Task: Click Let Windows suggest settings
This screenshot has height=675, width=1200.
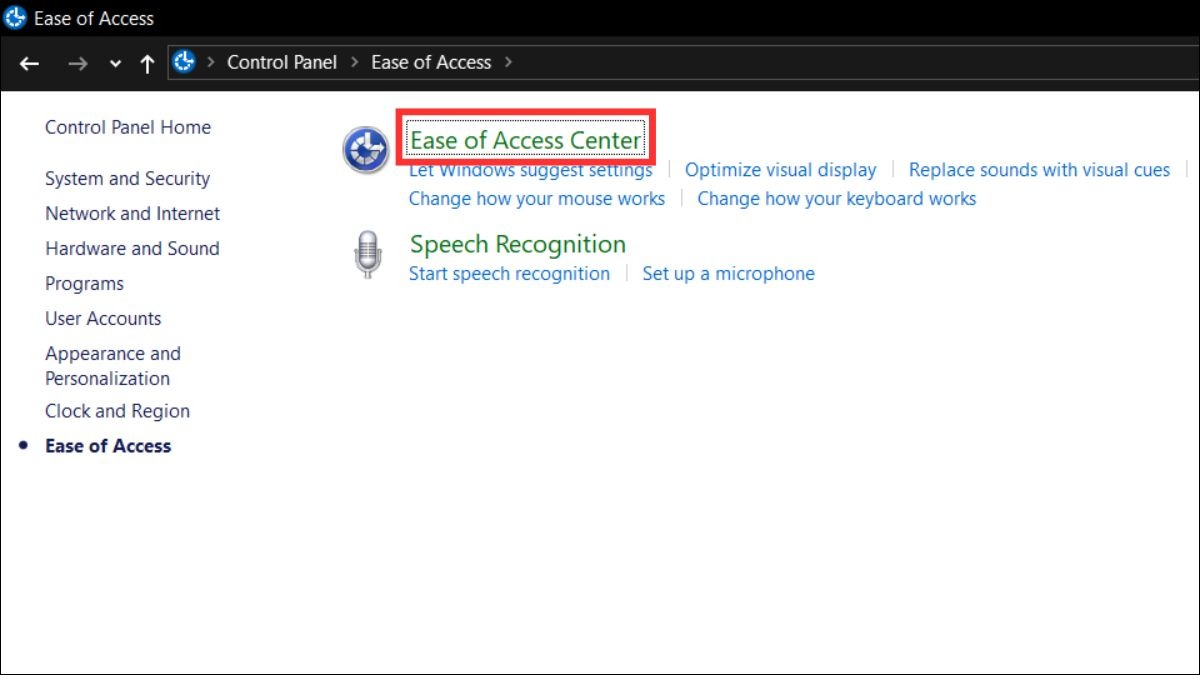Action: pos(530,170)
